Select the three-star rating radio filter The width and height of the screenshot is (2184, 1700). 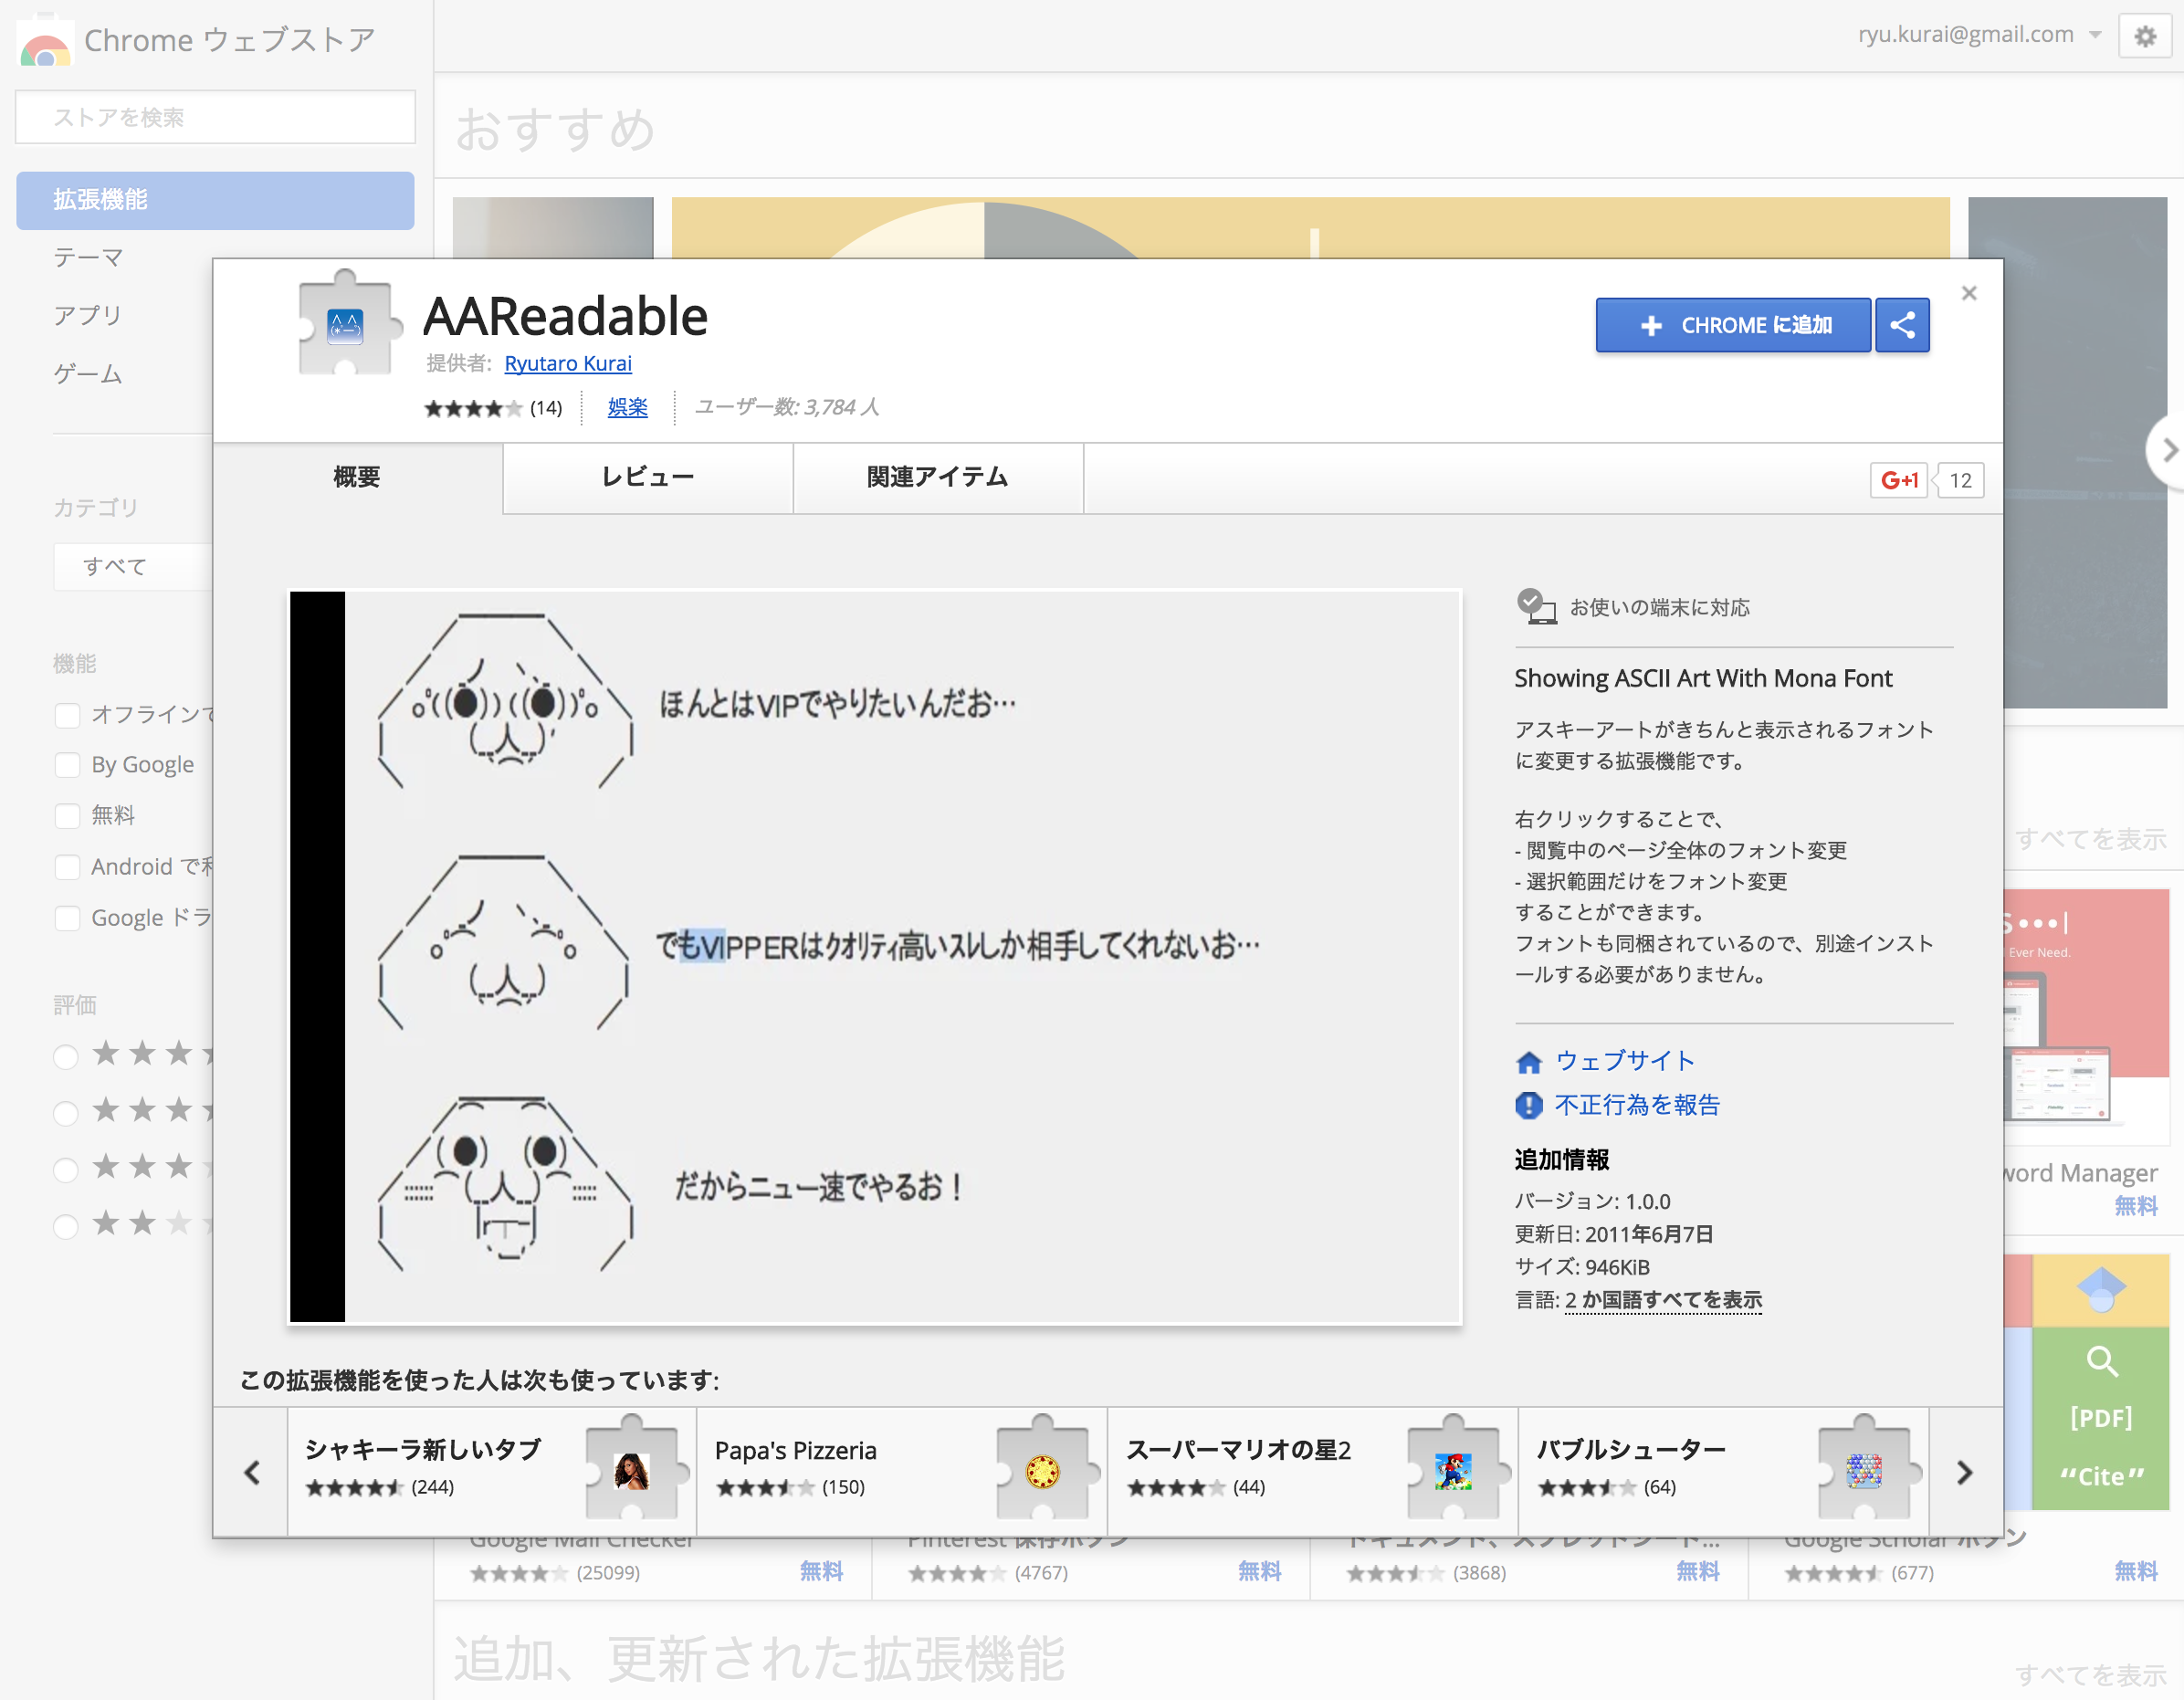point(66,1170)
